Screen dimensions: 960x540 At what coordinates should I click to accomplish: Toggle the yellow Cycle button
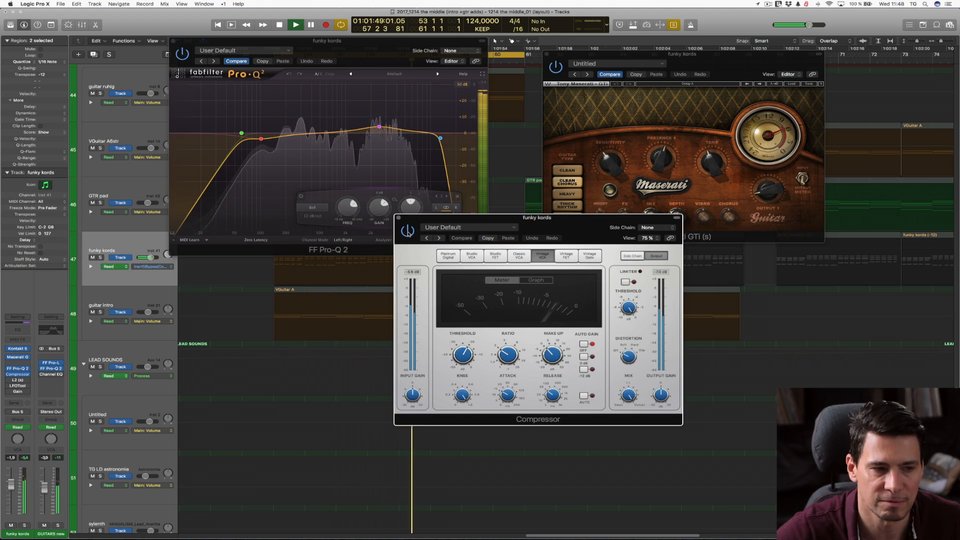341,25
